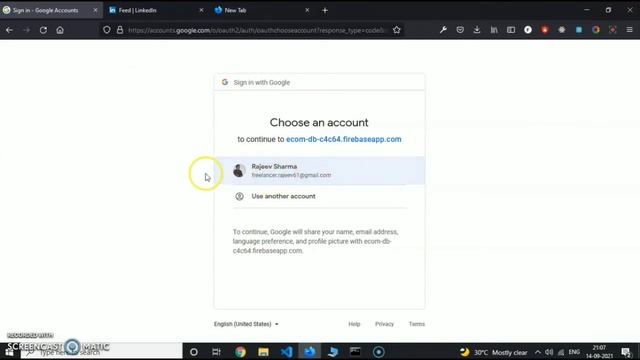Open ecom-db-c4c64.firebaseapp.com link
Image resolution: width=640 pixels, height=360 pixels.
pos(344,139)
